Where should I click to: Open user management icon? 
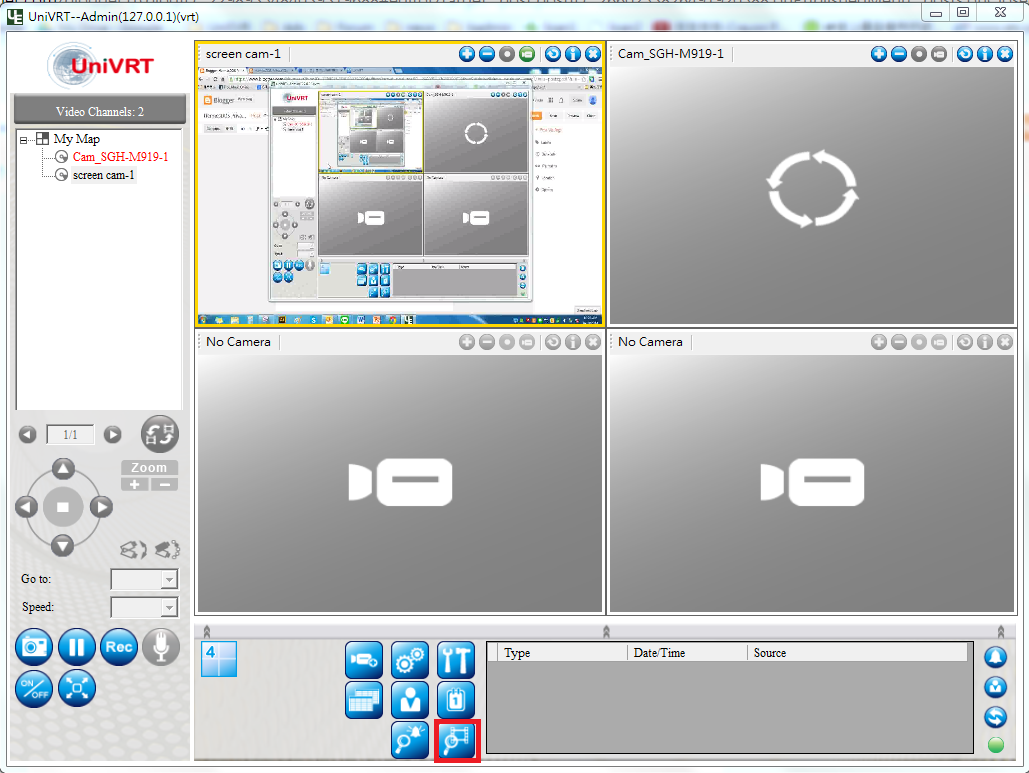[410, 700]
